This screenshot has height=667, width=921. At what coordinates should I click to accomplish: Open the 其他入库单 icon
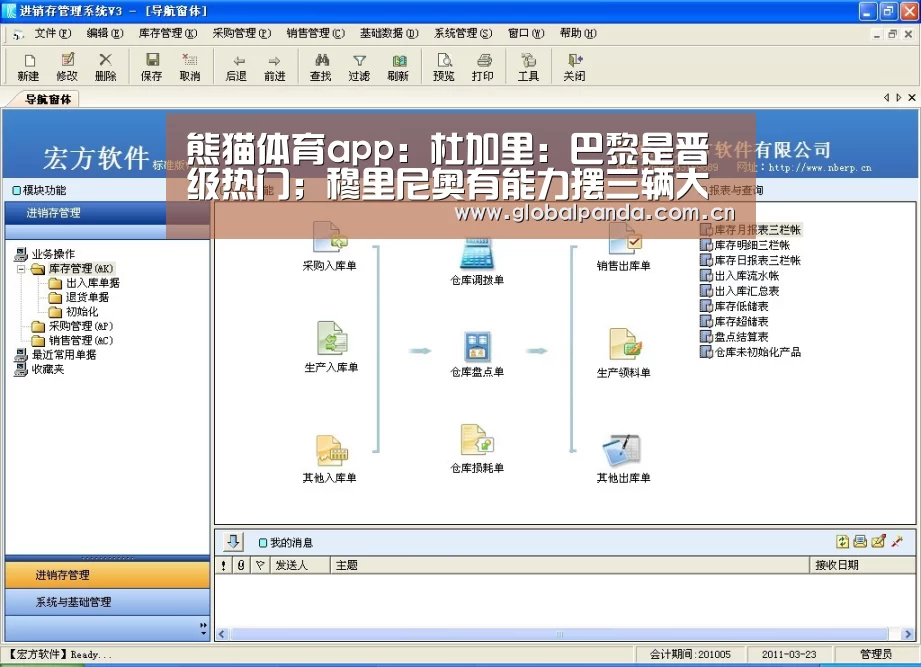click(x=330, y=458)
